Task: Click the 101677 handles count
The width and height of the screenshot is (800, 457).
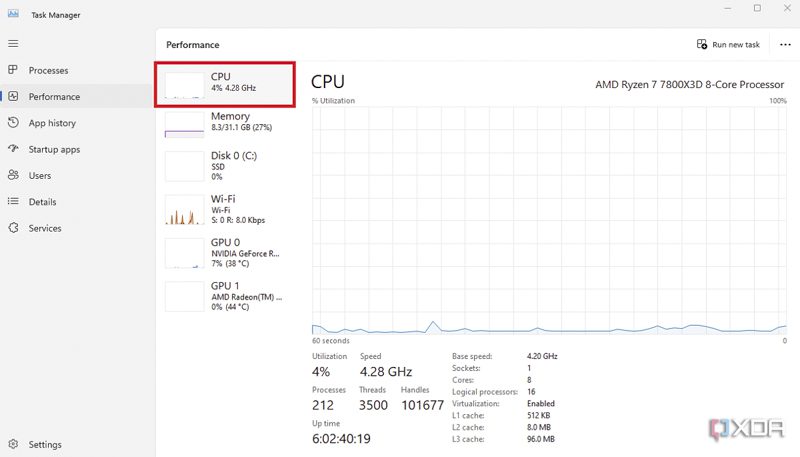Action: [x=422, y=405]
